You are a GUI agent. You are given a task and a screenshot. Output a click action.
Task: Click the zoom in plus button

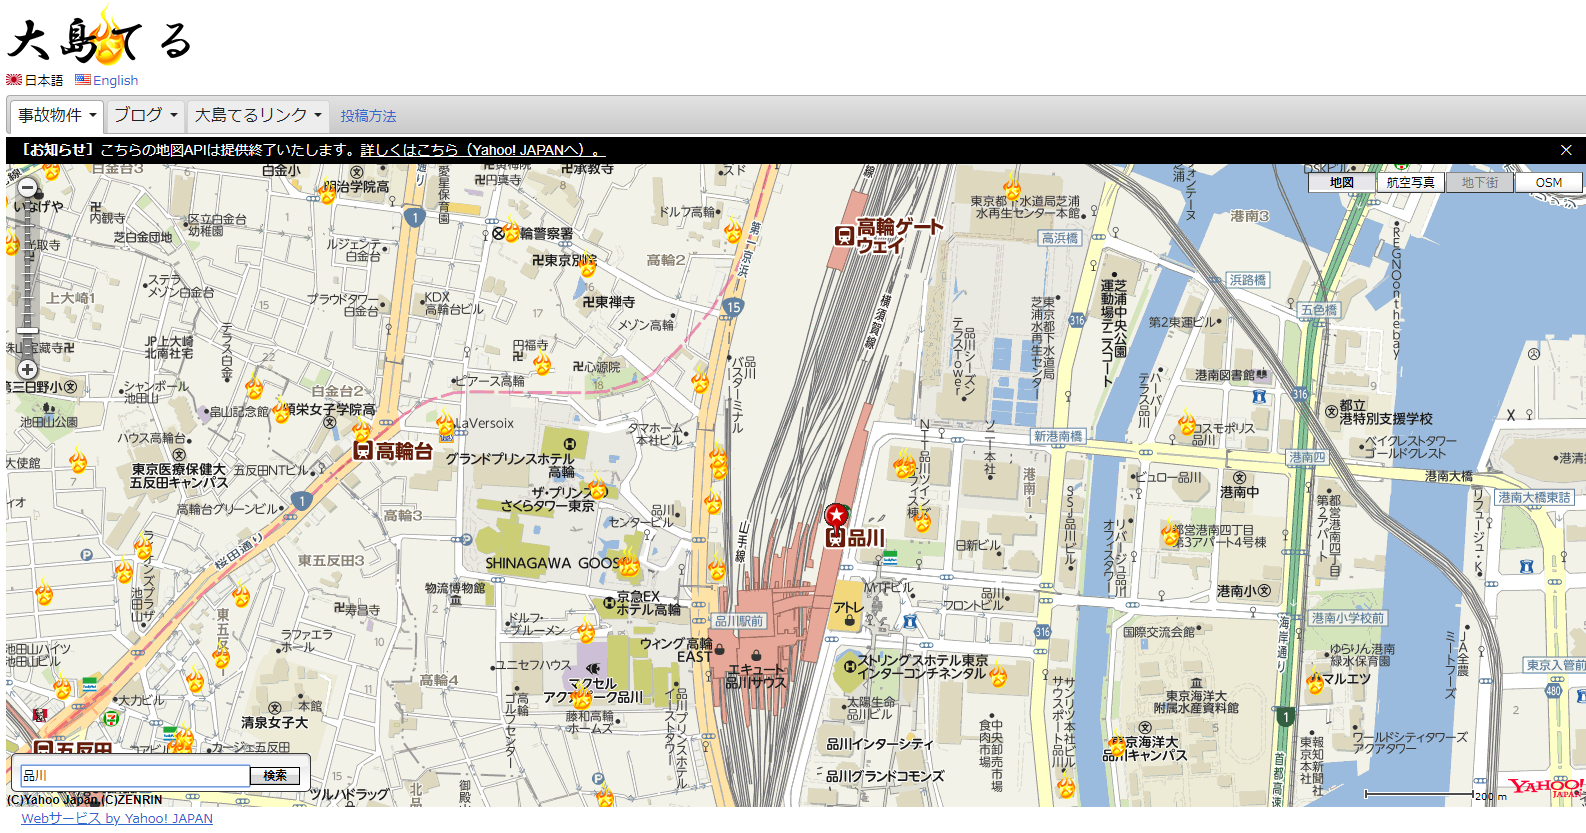pyautogui.click(x=28, y=370)
